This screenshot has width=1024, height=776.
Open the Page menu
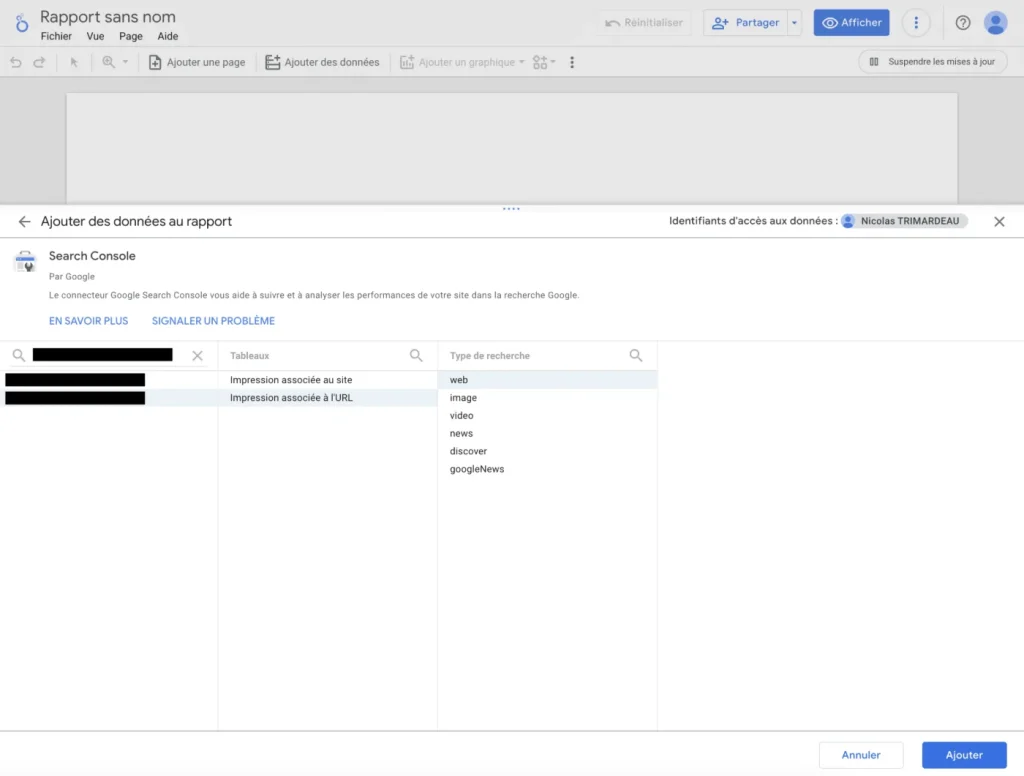click(x=131, y=36)
